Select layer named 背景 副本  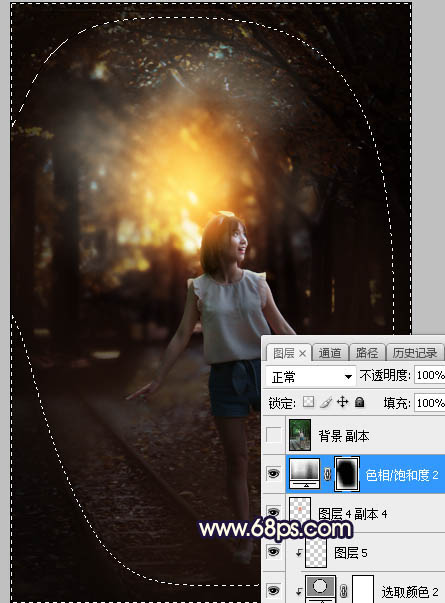pyautogui.click(x=343, y=436)
